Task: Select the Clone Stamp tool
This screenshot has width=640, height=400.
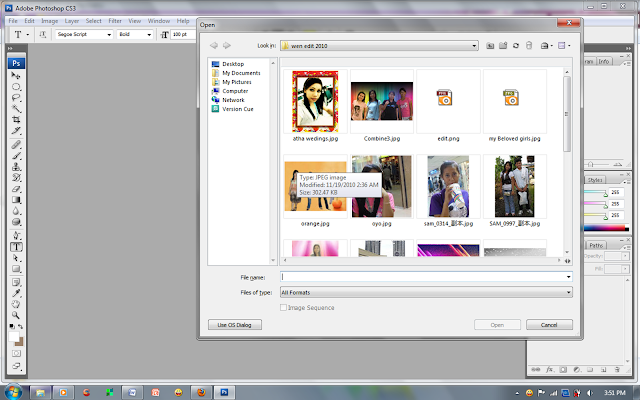Action: tap(16, 167)
